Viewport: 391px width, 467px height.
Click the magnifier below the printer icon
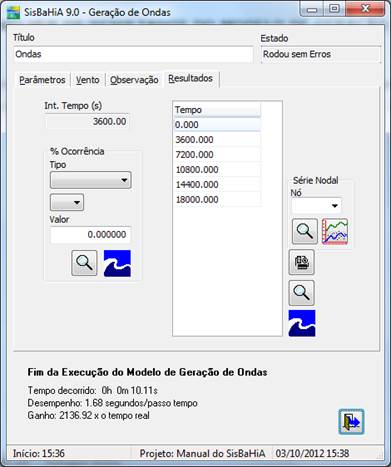click(x=301, y=293)
